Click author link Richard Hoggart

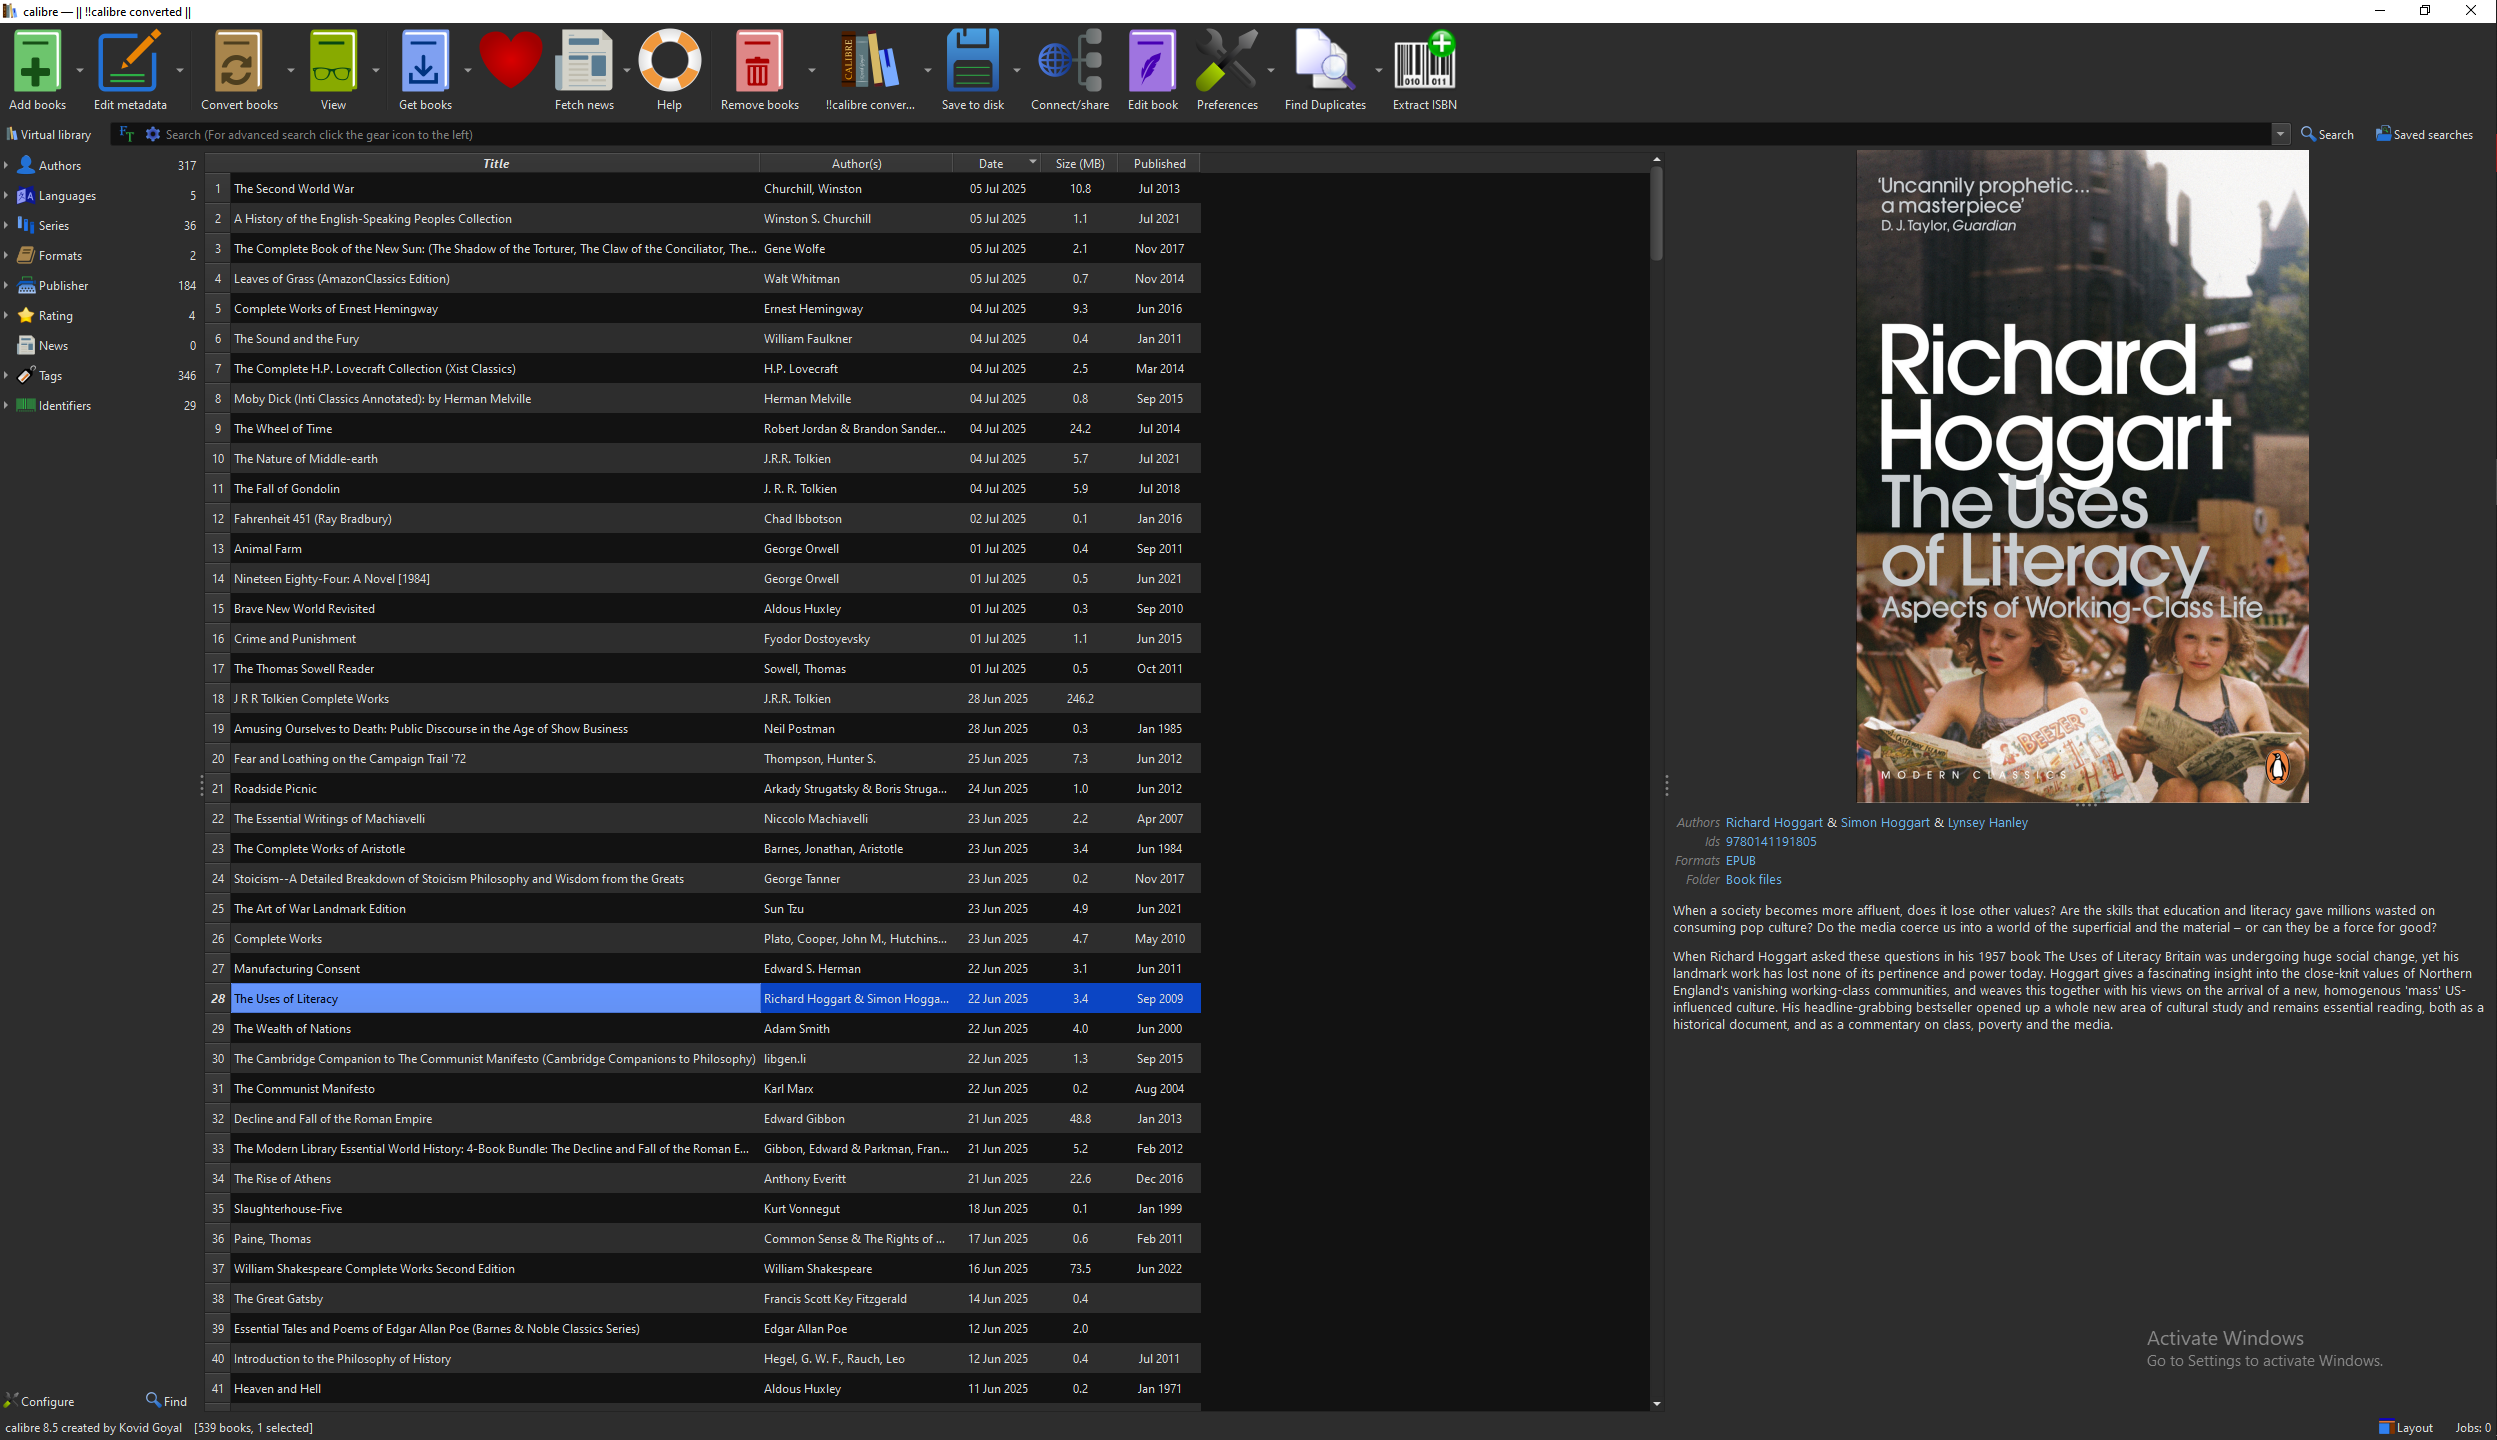(1774, 822)
